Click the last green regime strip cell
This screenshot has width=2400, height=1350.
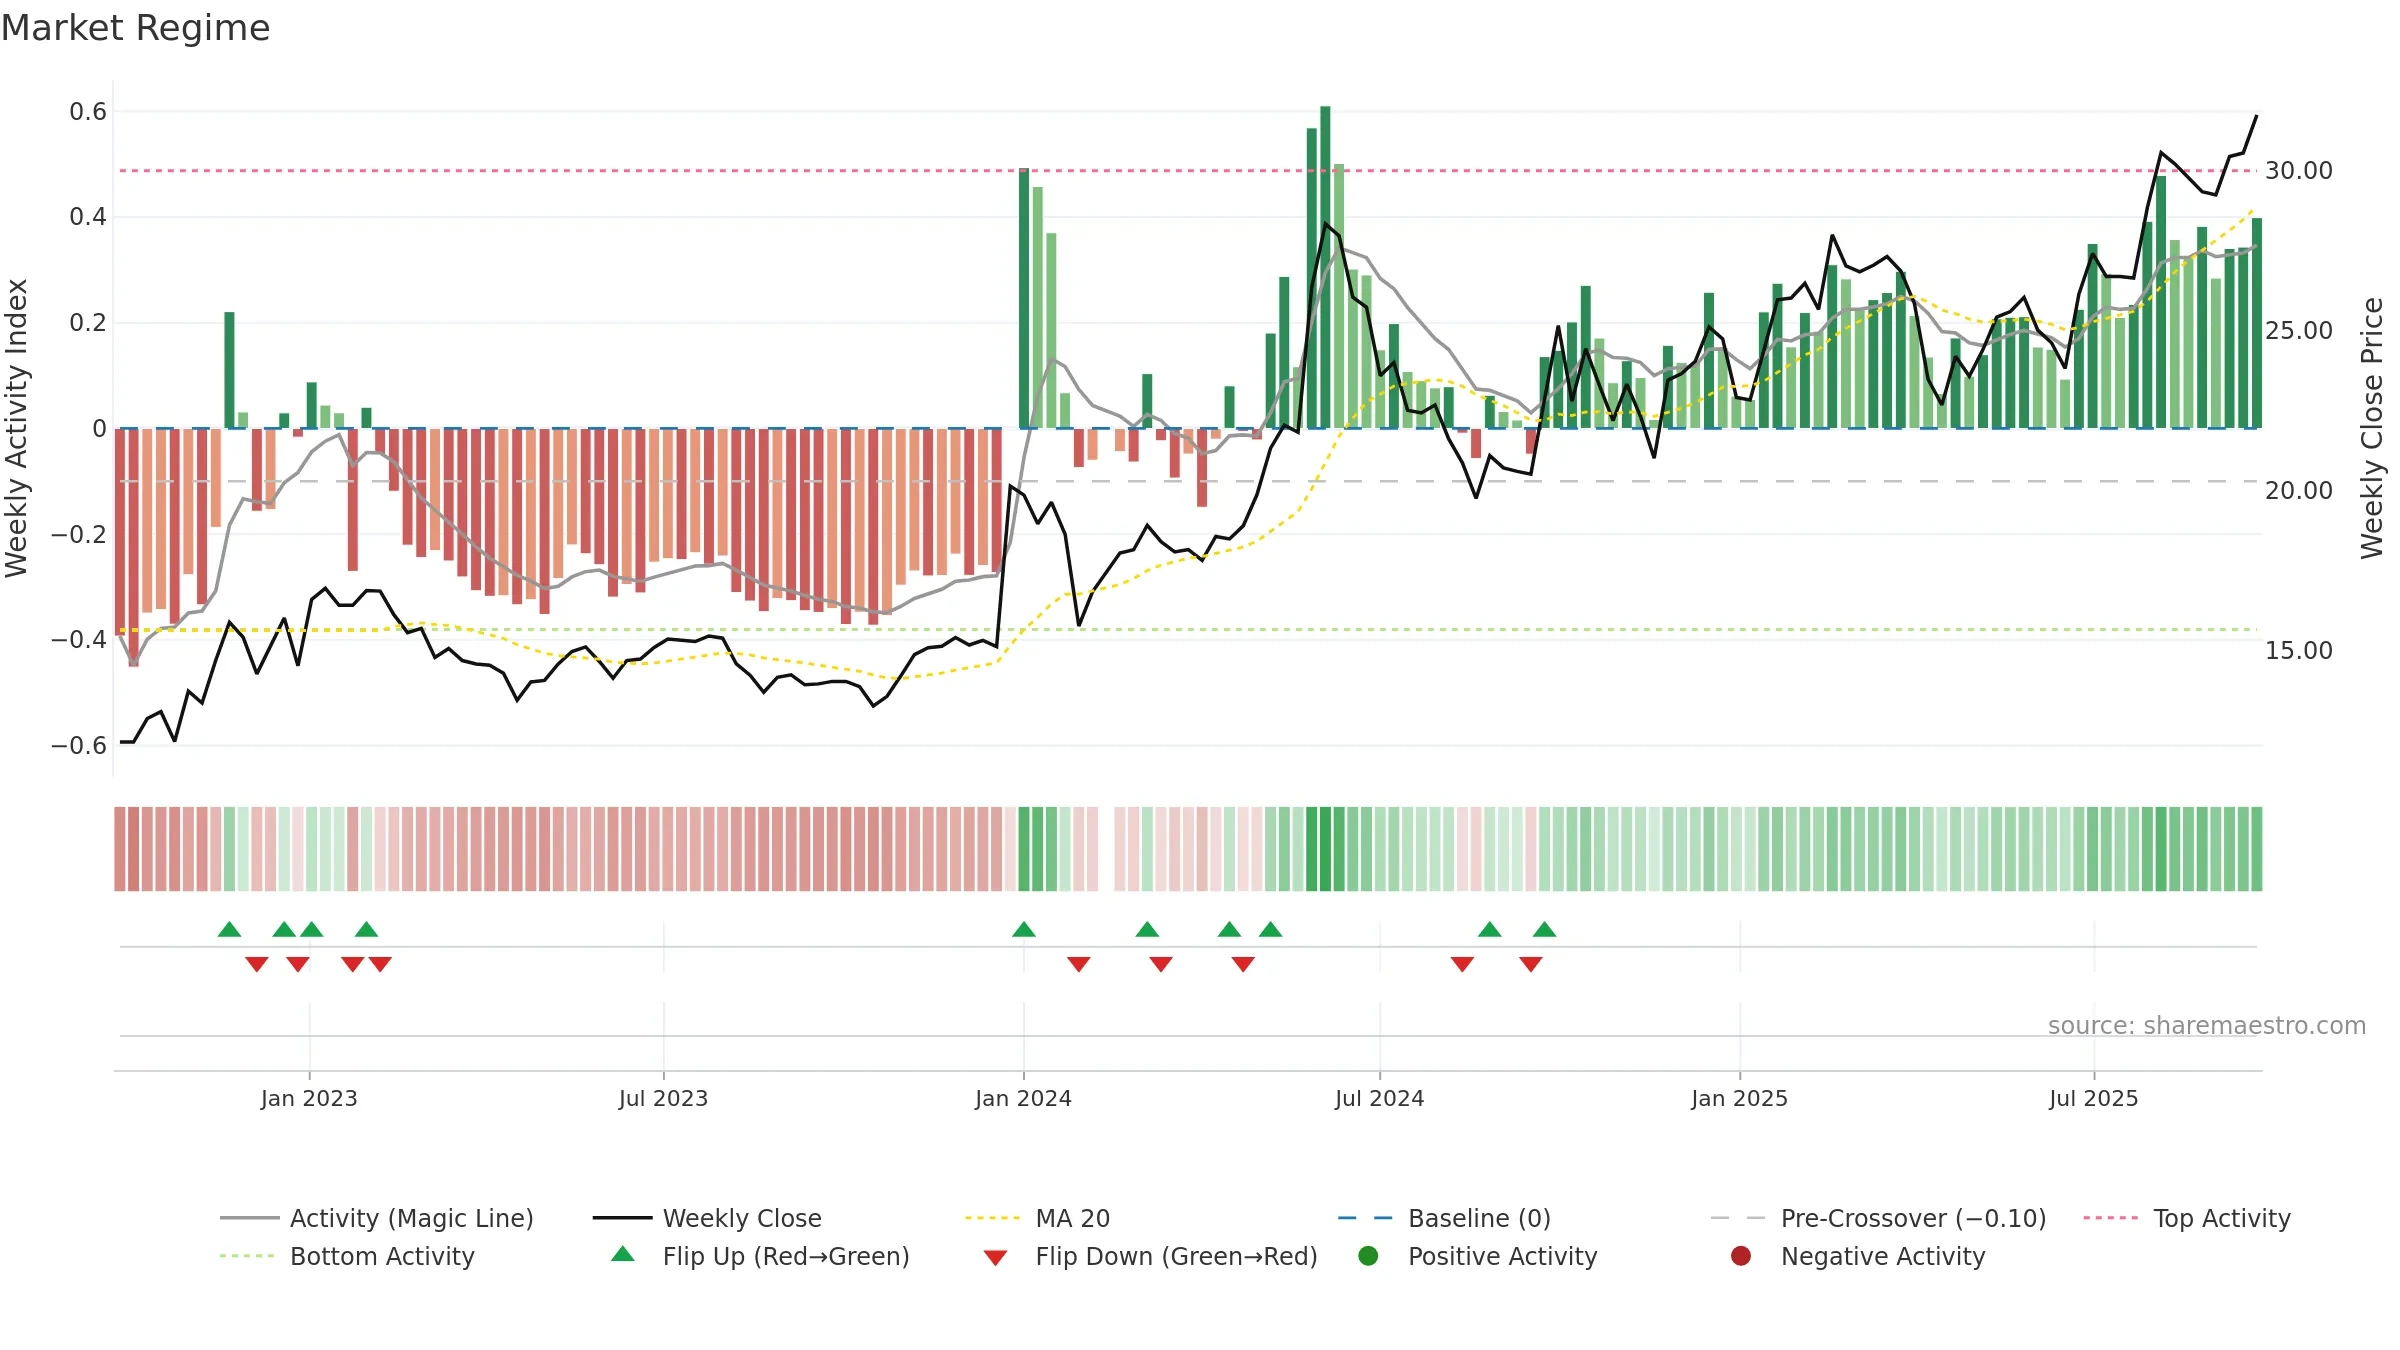coord(2257,849)
